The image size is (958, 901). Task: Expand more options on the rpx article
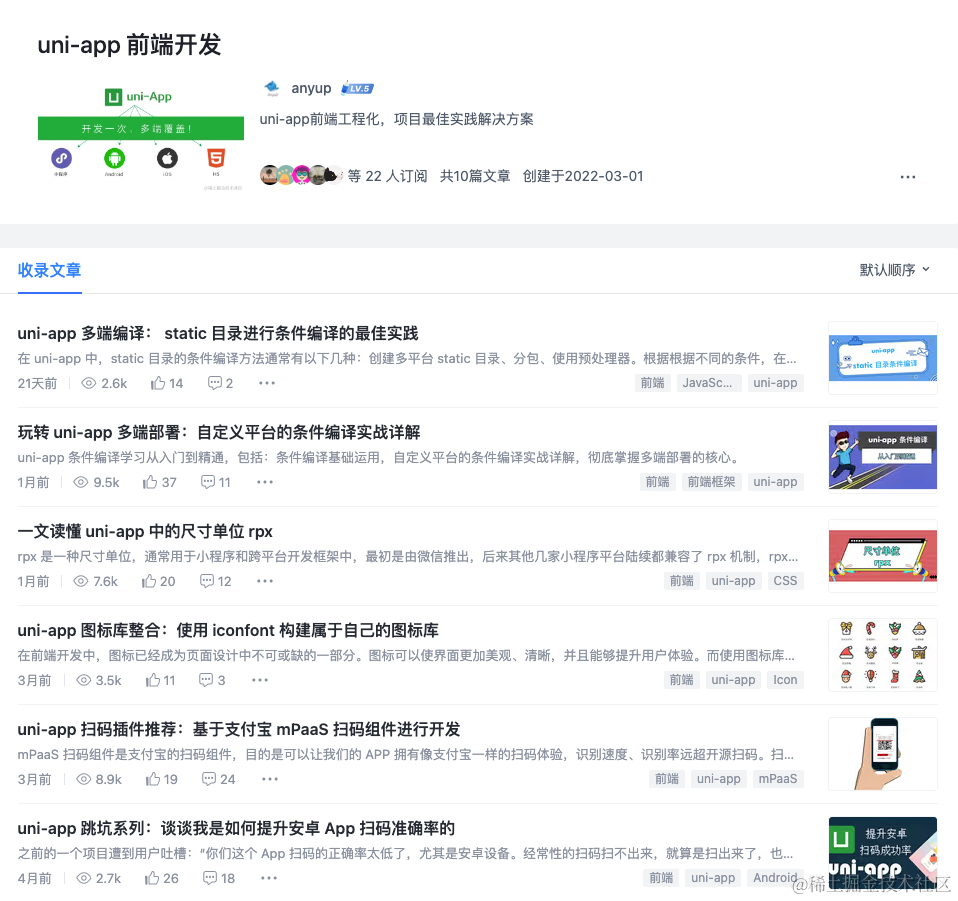tap(265, 581)
